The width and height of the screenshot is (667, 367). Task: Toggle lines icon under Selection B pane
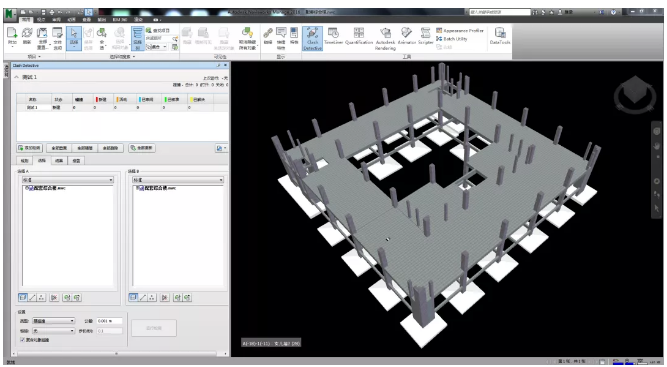143,298
